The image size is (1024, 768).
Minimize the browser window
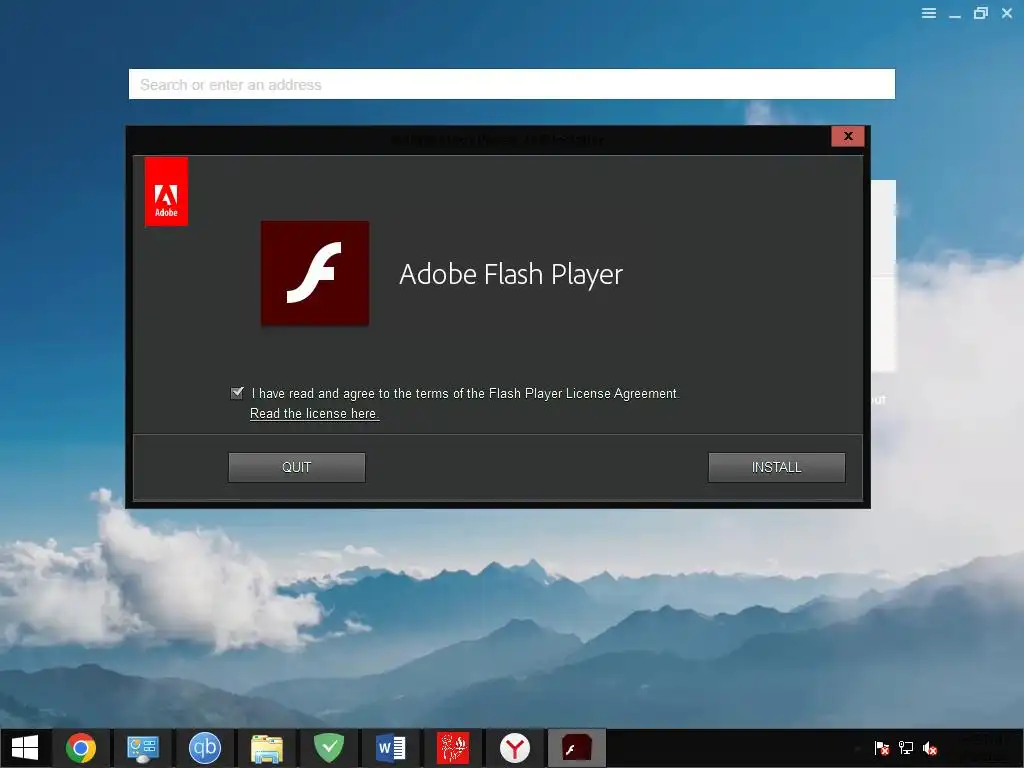click(x=955, y=14)
